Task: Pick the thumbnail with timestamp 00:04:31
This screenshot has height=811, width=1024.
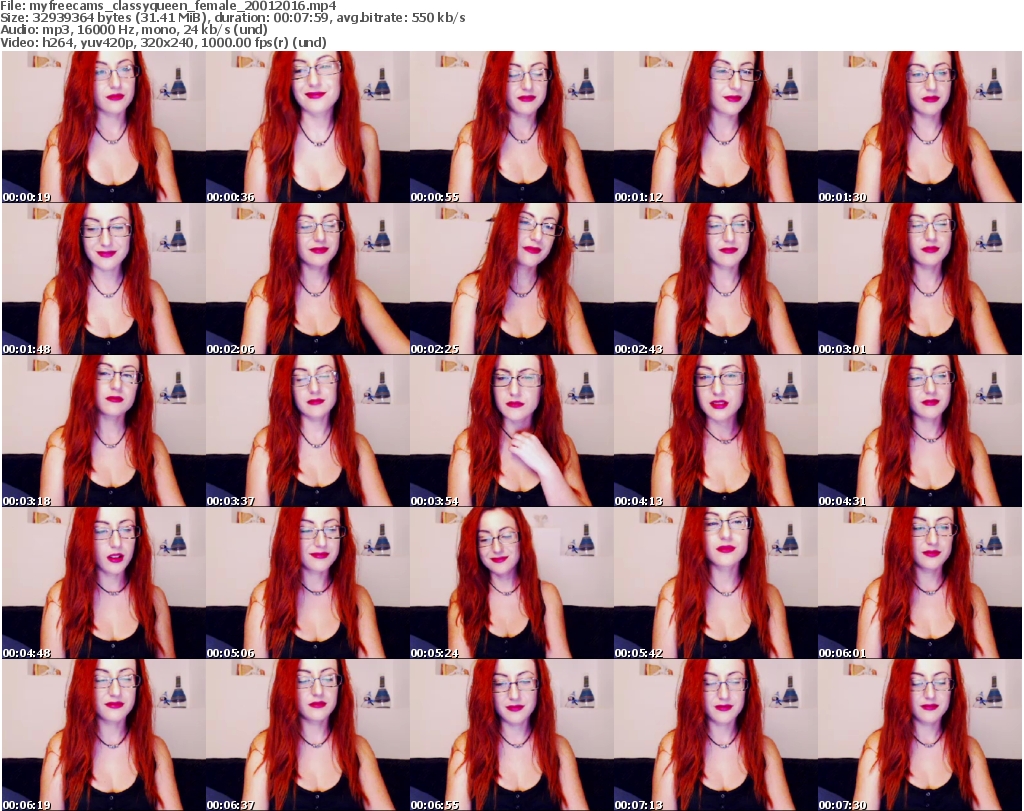Action: tap(920, 431)
